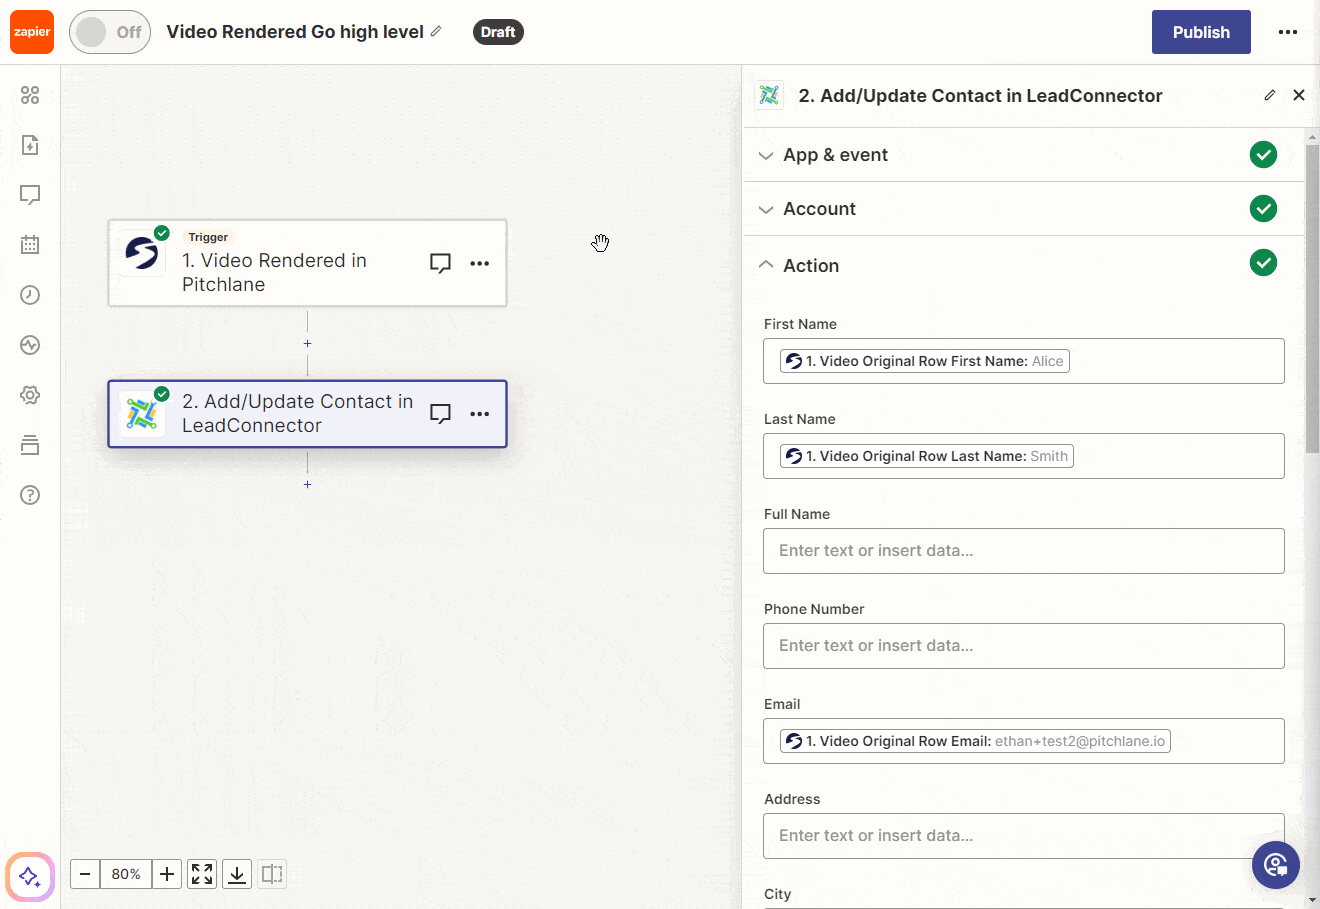This screenshot has height=909, width=1320.
Task: Fit the Zap to screen
Action: click(x=202, y=874)
